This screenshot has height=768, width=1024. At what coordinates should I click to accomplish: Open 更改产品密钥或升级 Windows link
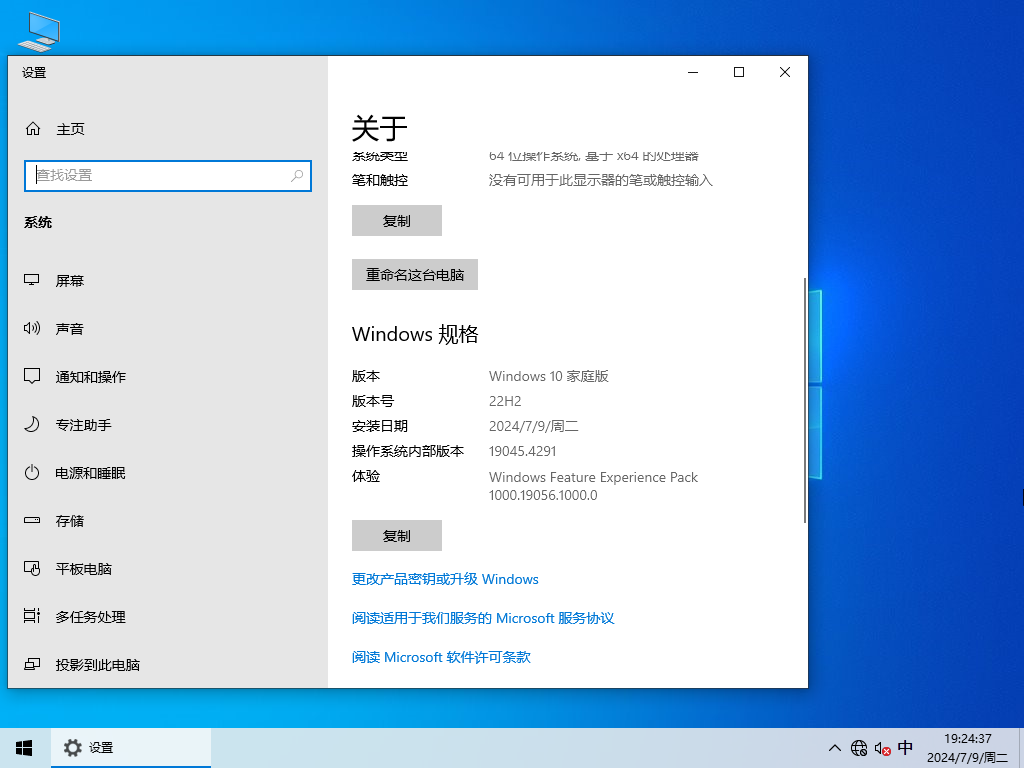(444, 579)
